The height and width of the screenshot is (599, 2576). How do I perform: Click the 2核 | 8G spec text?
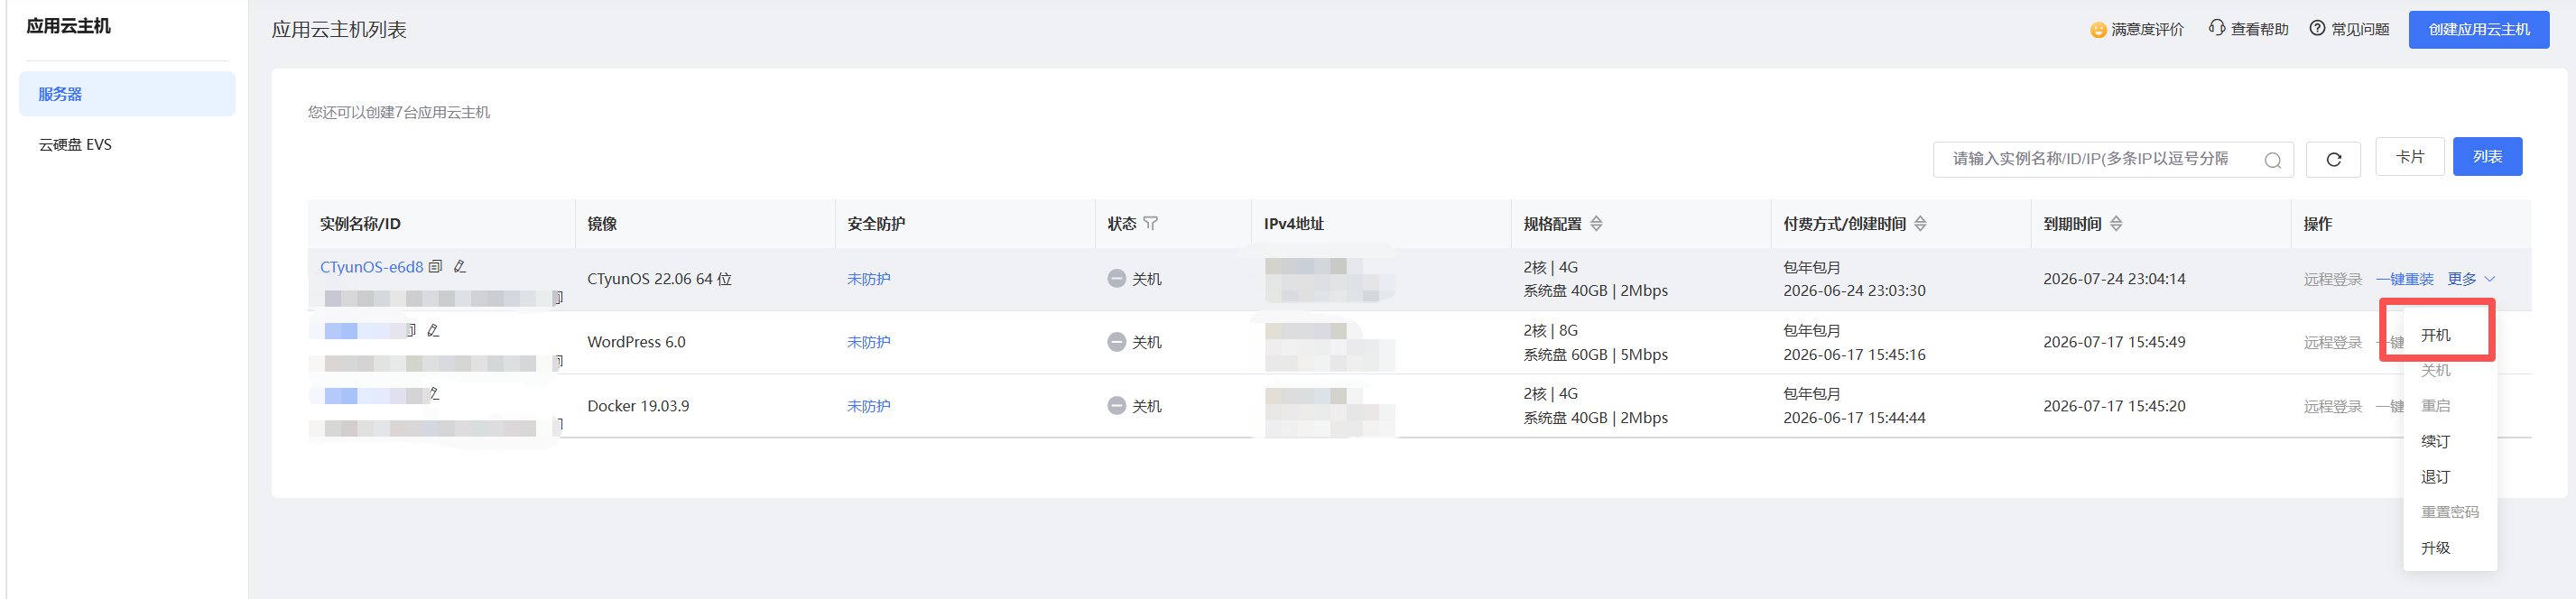[1550, 330]
